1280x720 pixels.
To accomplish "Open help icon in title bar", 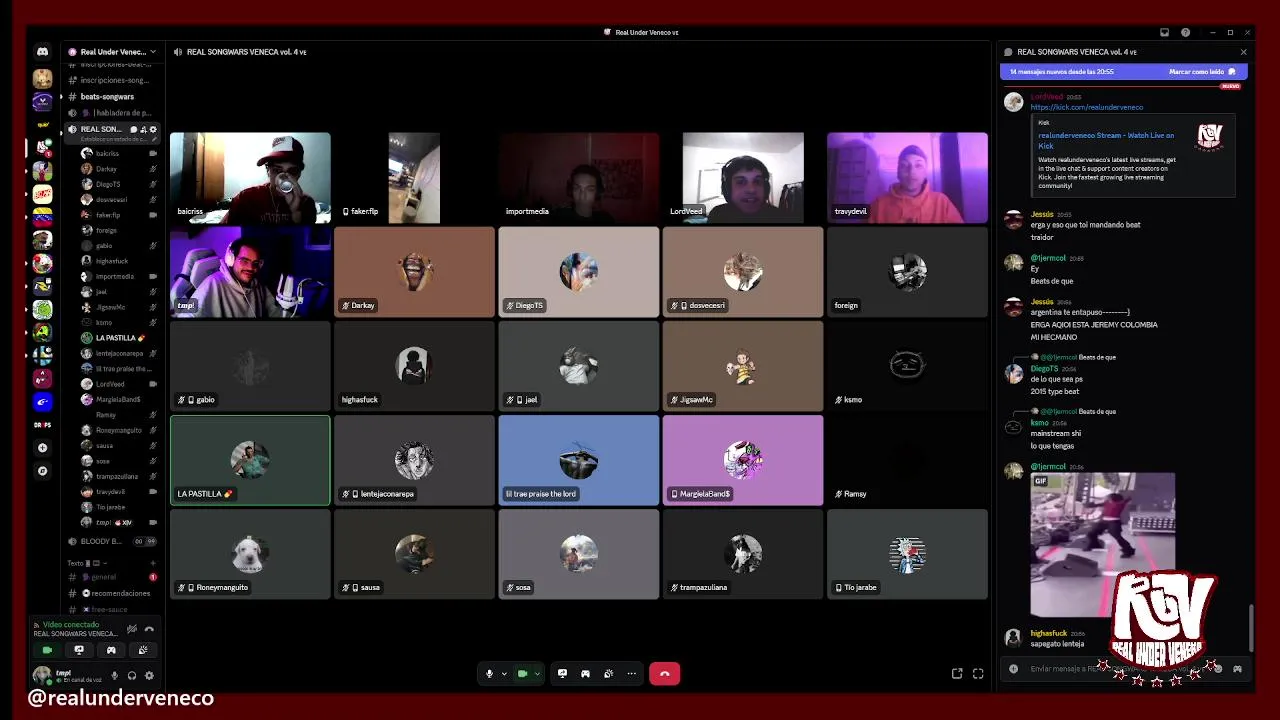I will (1185, 32).
